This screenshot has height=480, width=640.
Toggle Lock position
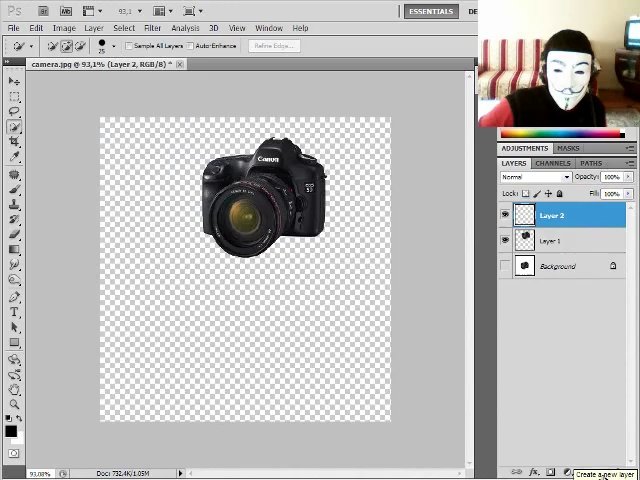[548, 193]
